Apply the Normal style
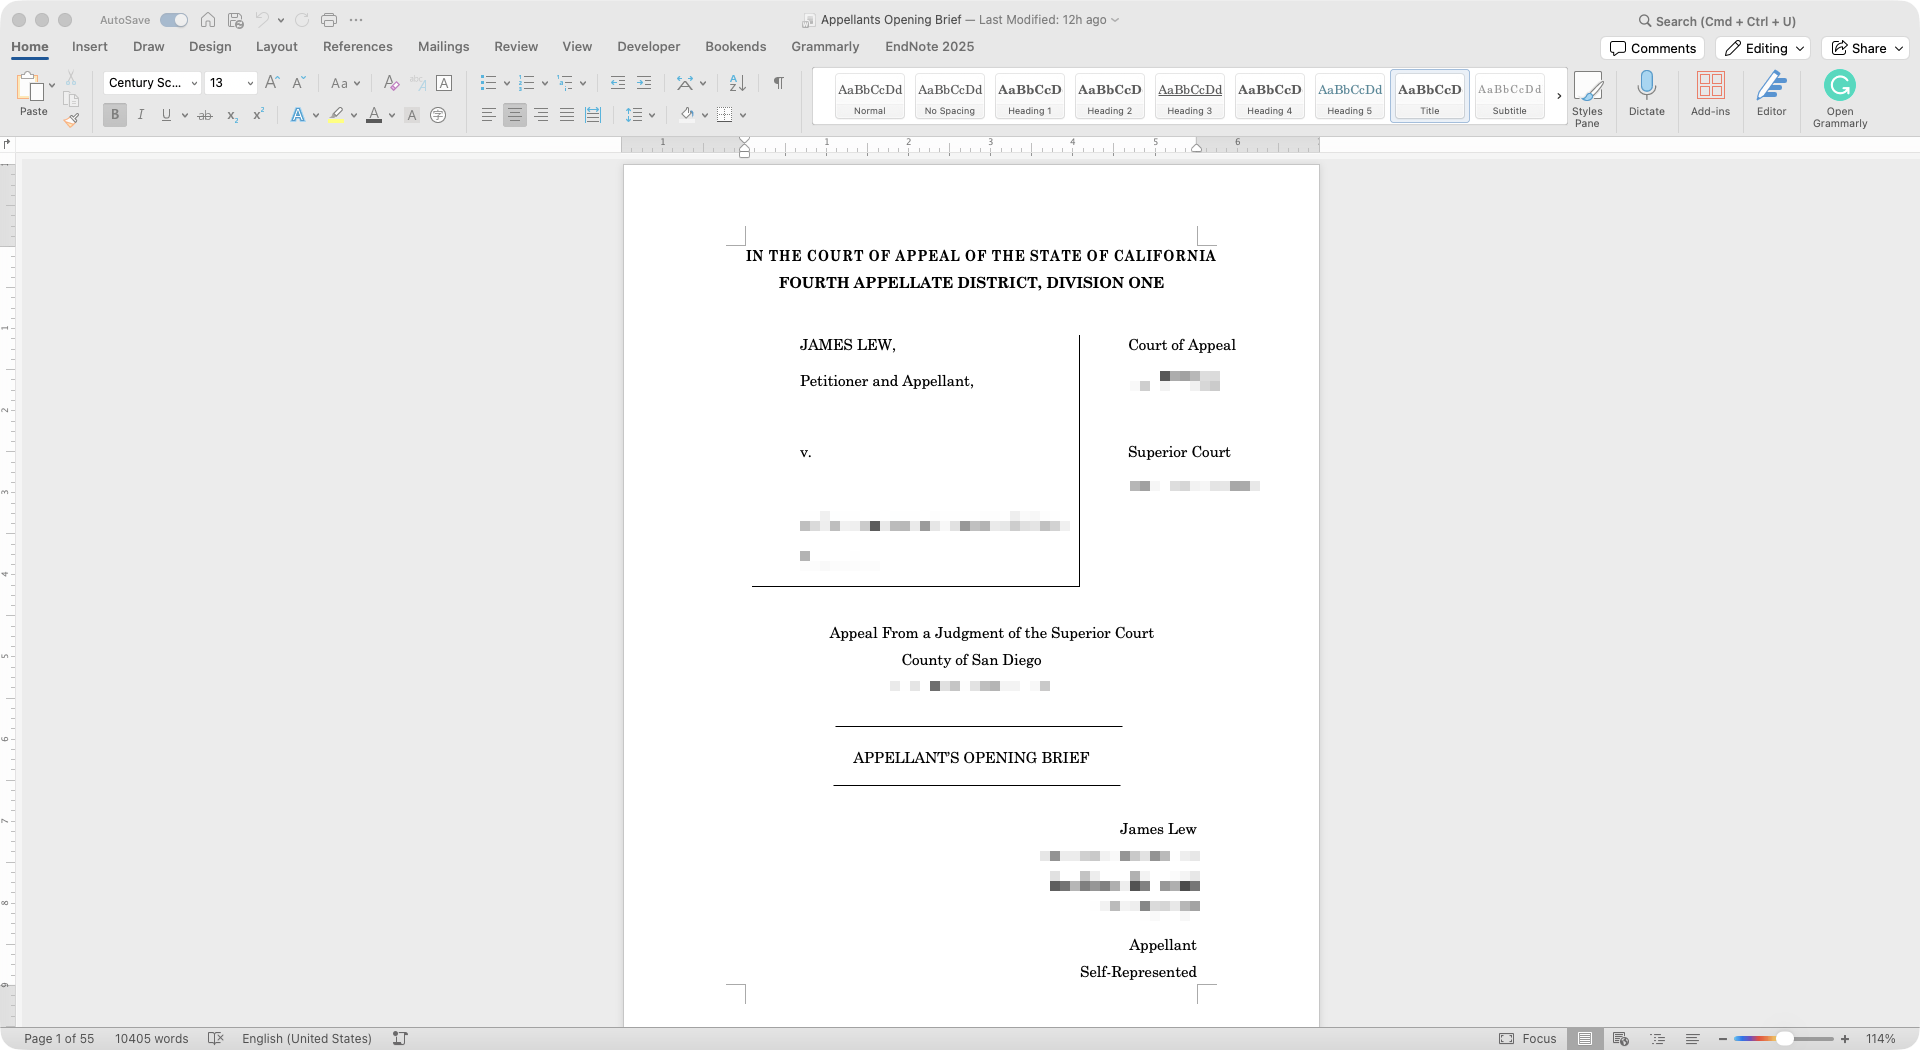 [x=869, y=96]
